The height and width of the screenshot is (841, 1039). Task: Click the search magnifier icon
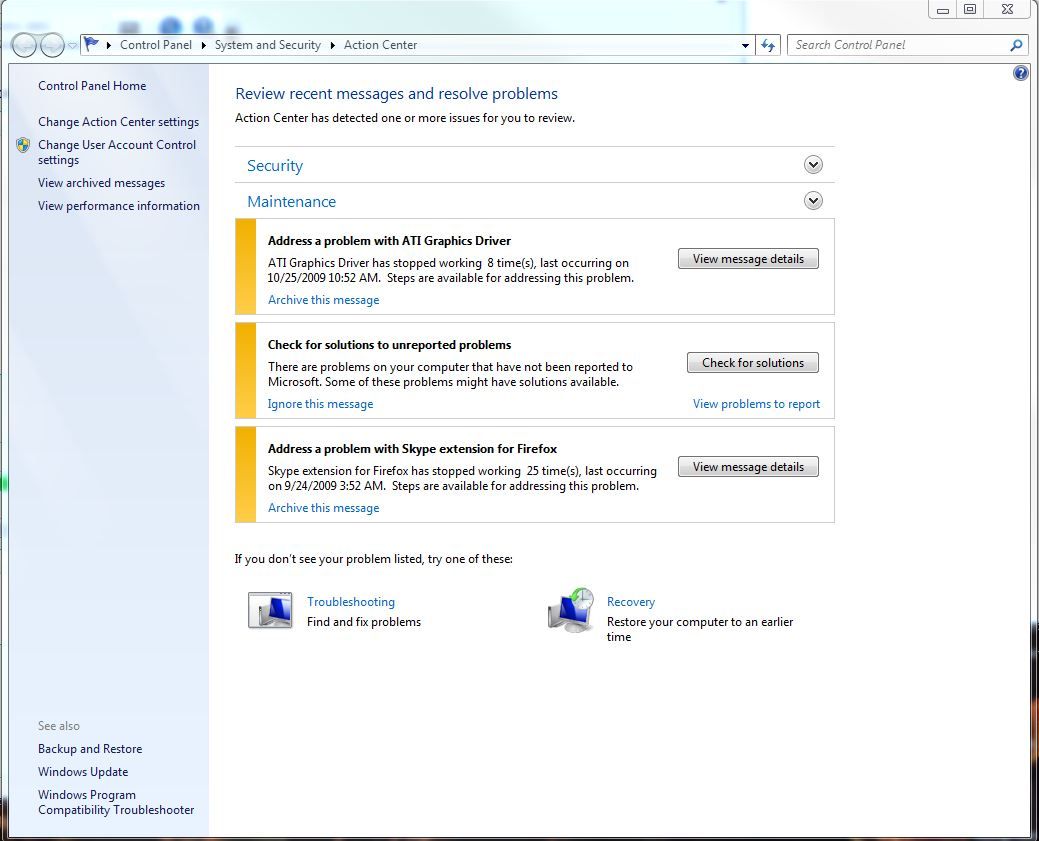(1016, 45)
